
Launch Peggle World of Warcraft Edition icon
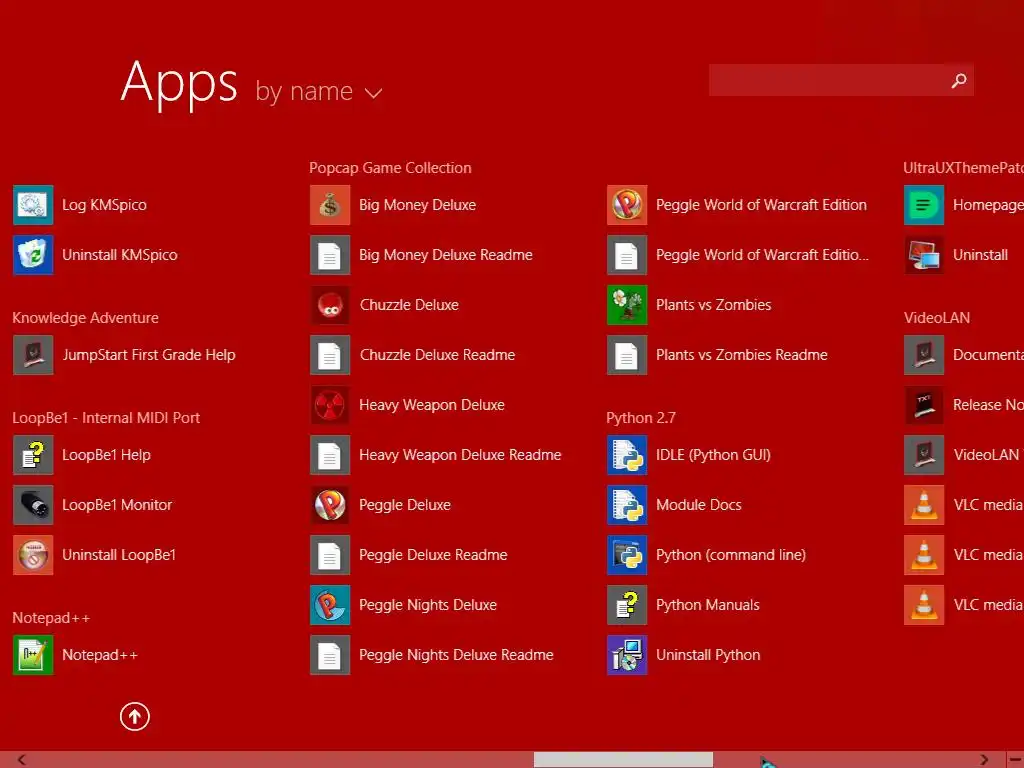click(627, 205)
